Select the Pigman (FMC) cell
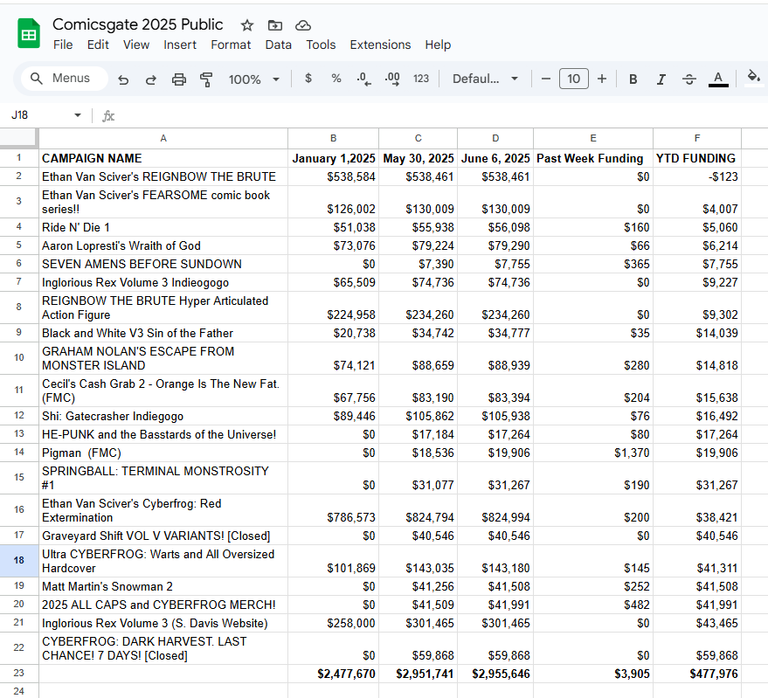The image size is (768, 698). (x=163, y=453)
